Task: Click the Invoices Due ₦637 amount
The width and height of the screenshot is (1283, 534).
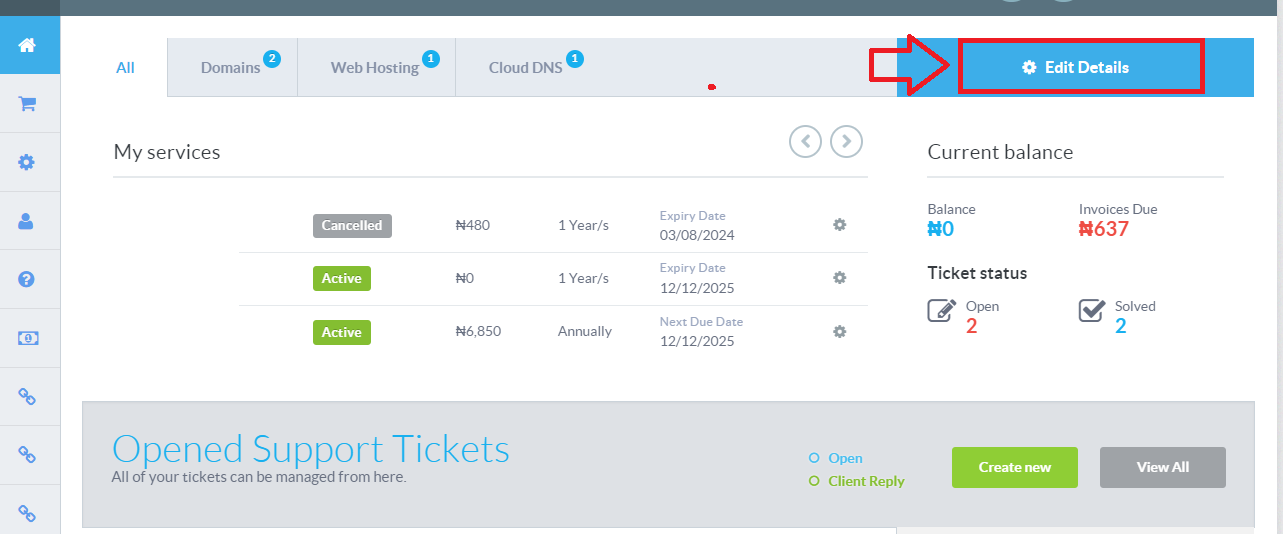Action: (1103, 229)
